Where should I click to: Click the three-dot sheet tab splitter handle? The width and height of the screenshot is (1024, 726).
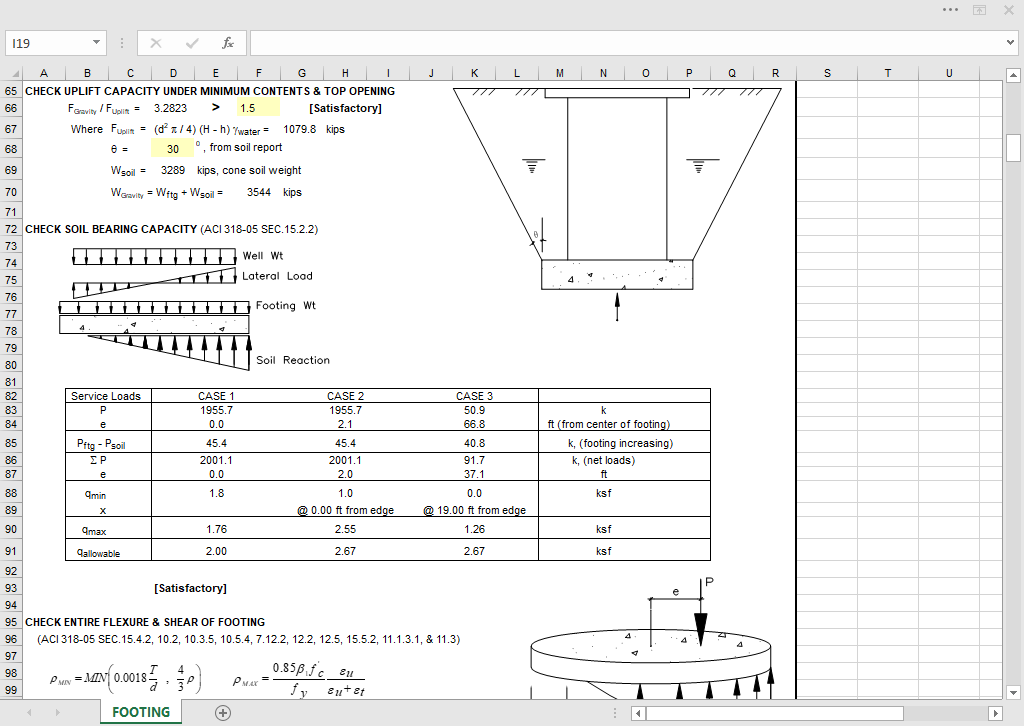pos(615,714)
